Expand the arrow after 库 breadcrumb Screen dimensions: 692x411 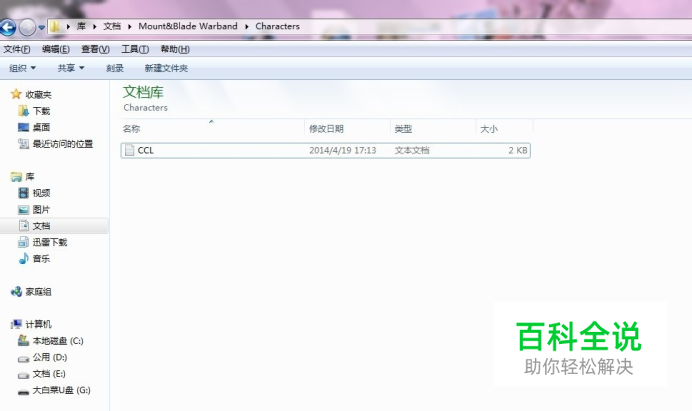pos(94,26)
